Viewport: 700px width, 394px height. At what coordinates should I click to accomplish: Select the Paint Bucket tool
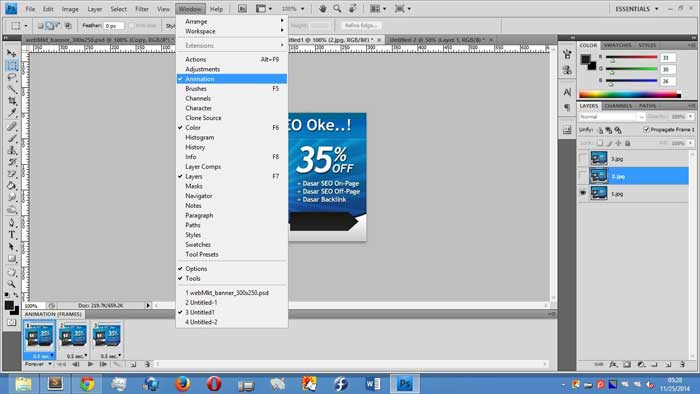(x=12, y=186)
